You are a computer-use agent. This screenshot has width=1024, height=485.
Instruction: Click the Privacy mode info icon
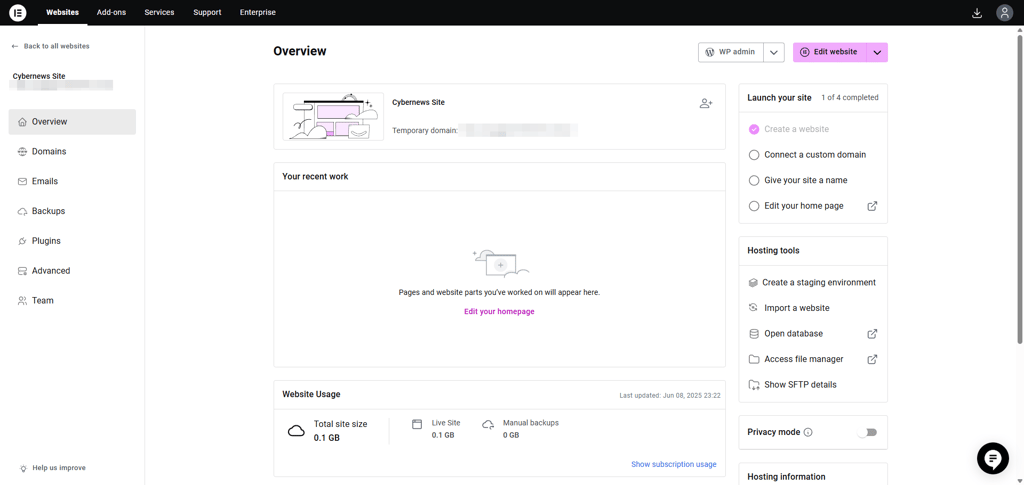[x=808, y=432]
